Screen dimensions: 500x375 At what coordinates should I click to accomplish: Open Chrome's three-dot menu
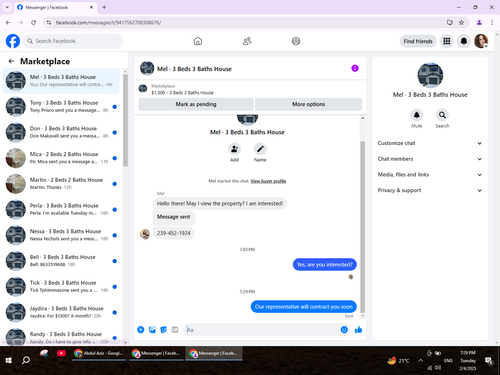click(x=492, y=22)
